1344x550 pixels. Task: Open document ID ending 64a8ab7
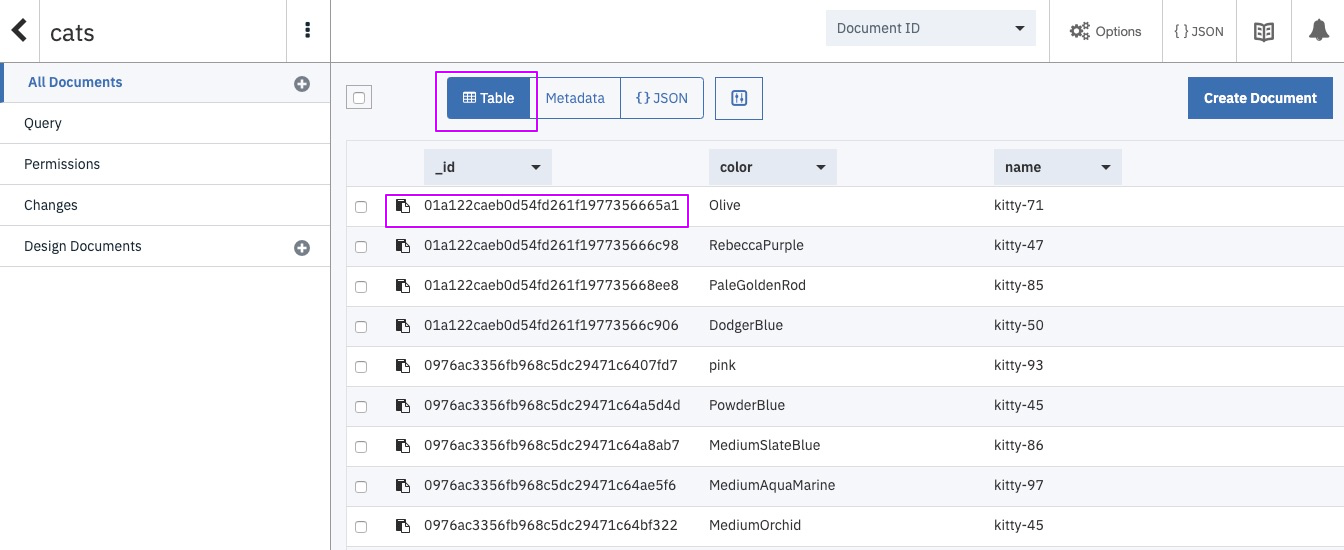(x=552, y=445)
